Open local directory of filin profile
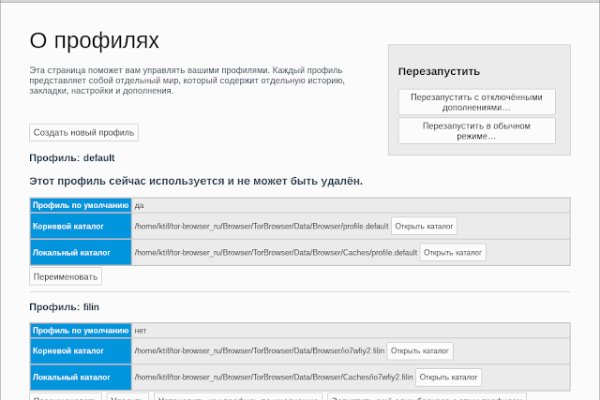 click(448, 378)
